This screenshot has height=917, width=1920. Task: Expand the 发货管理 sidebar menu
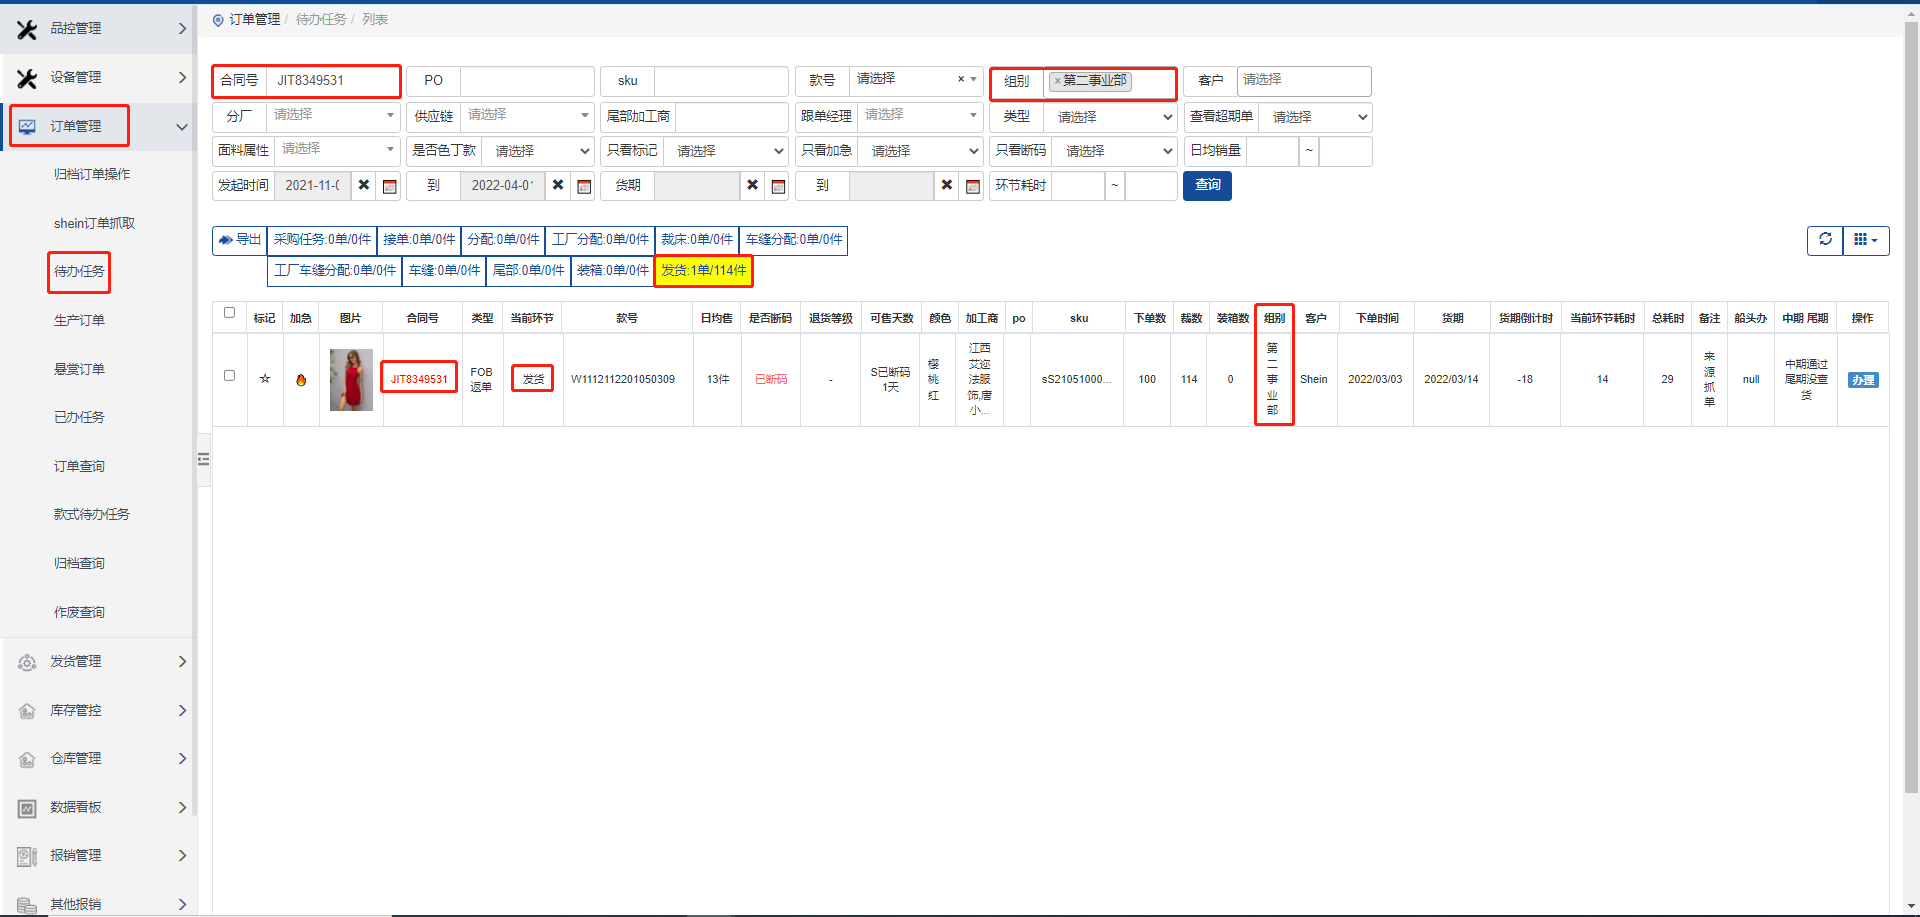(x=98, y=661)
